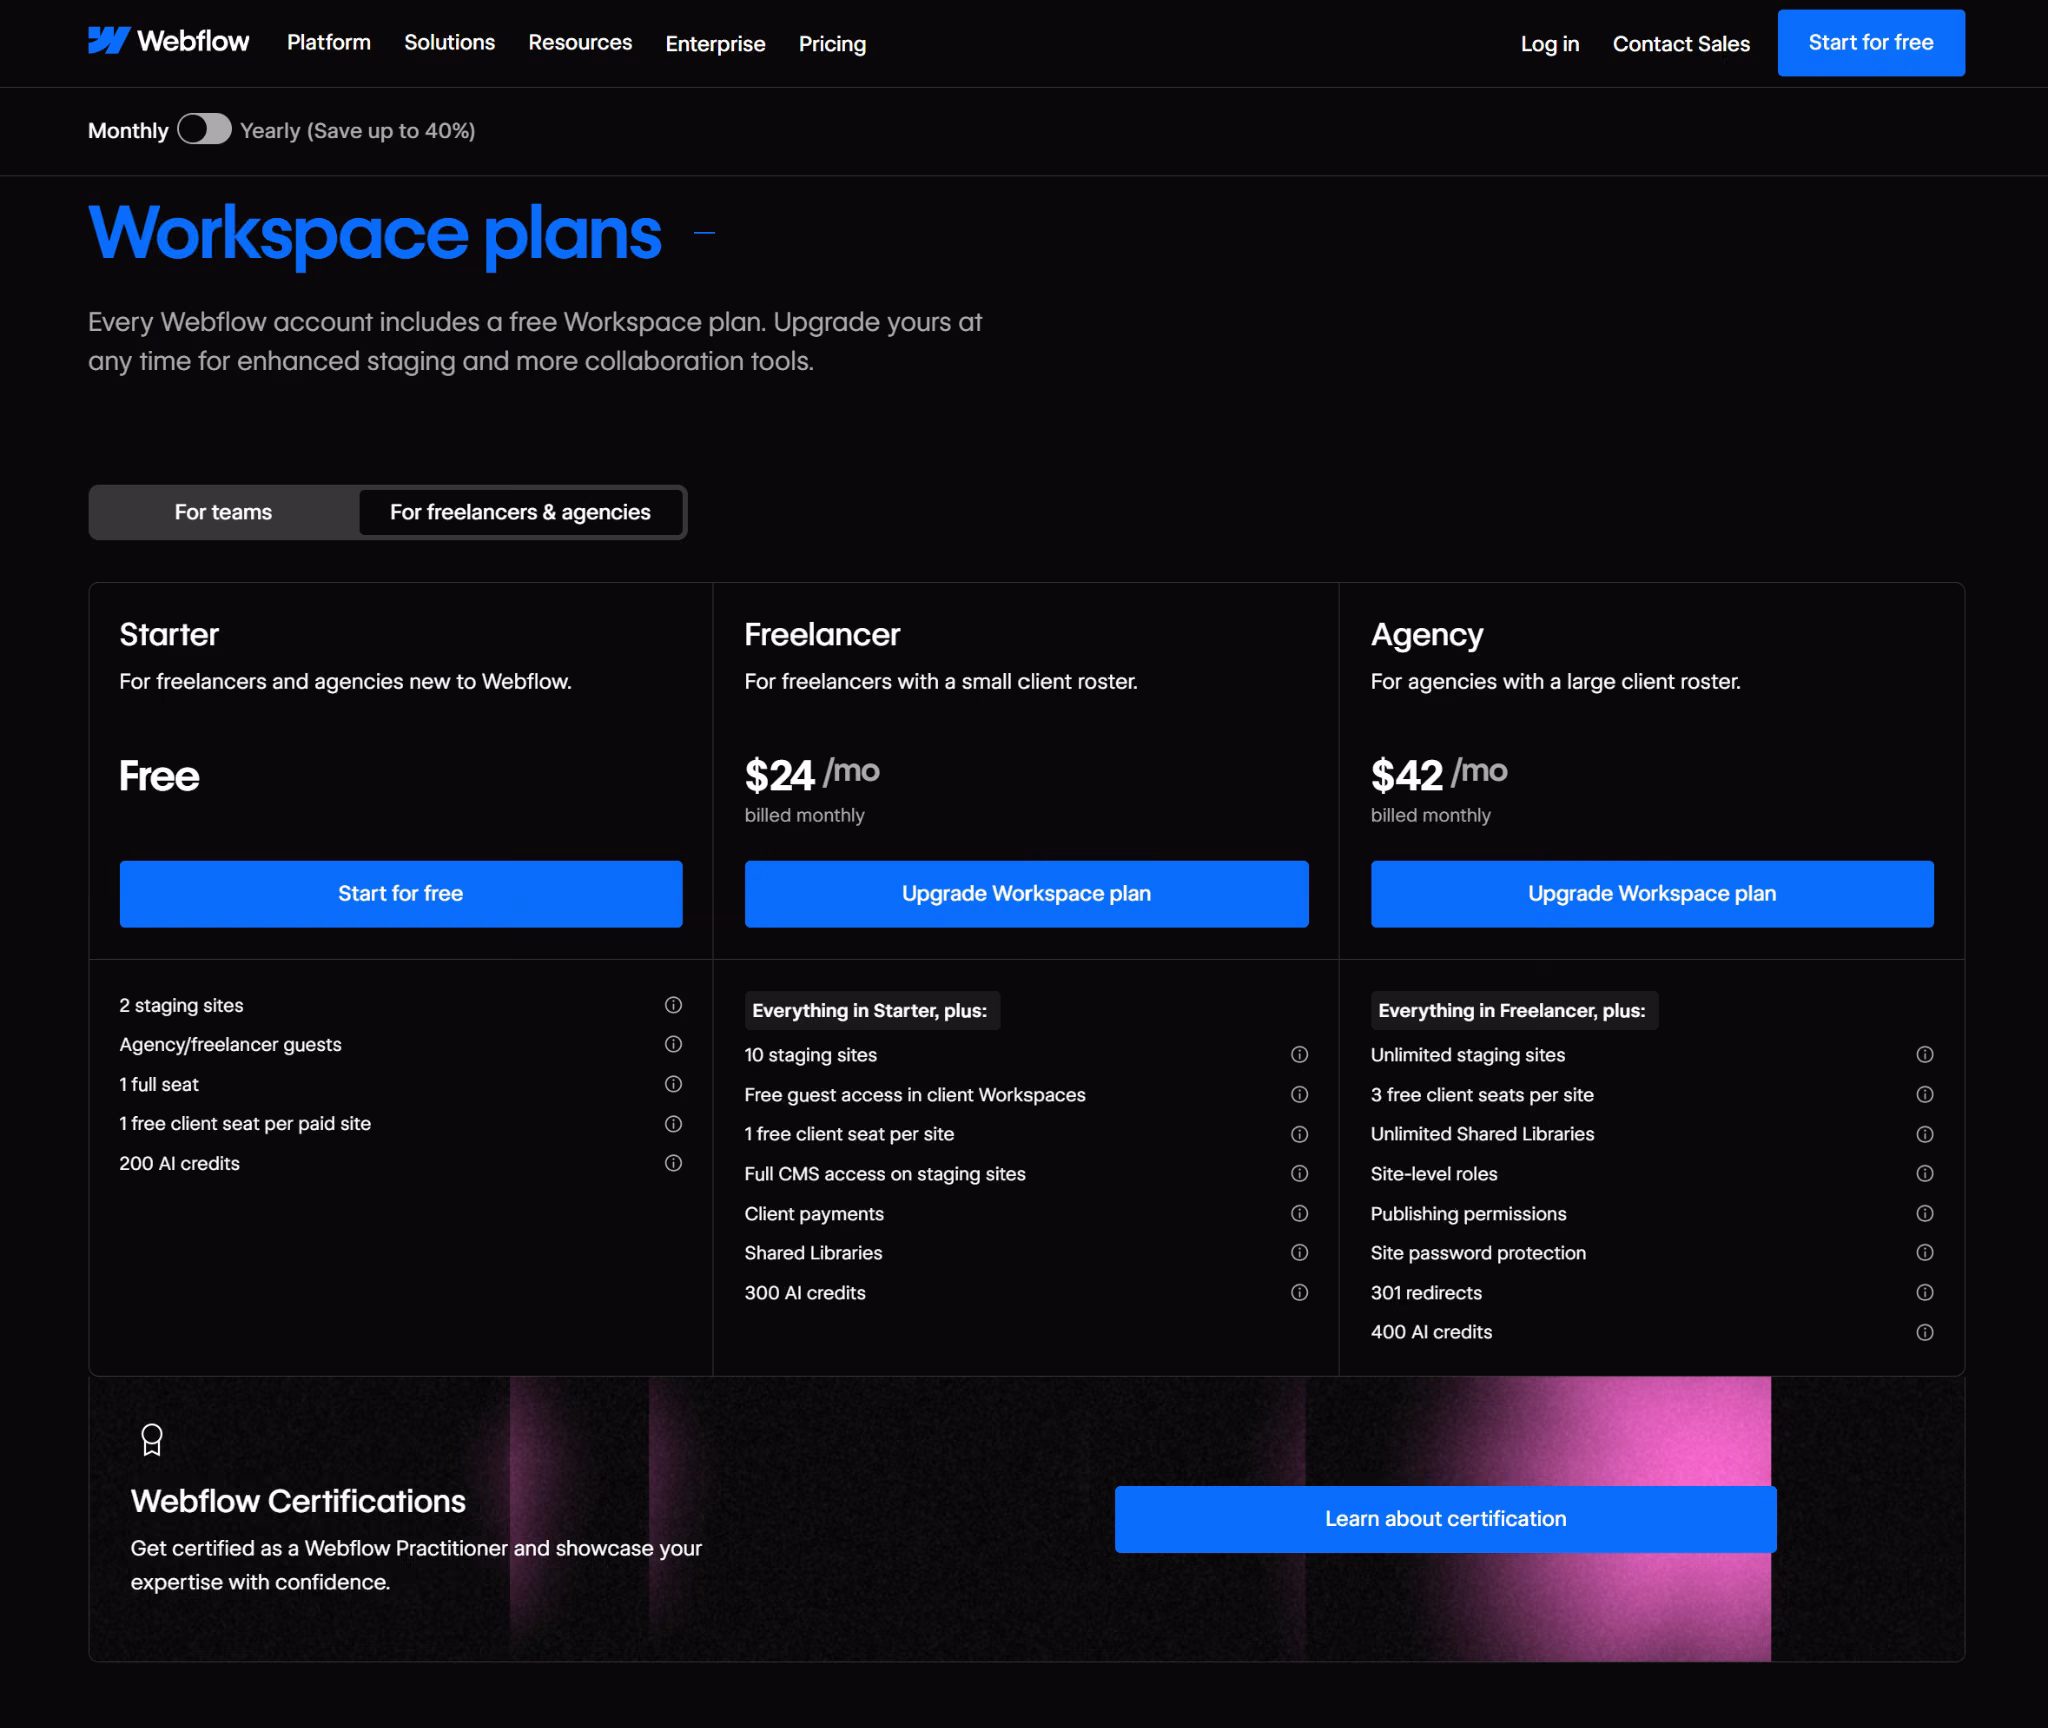Show info for 301 redirects

1924,1292
